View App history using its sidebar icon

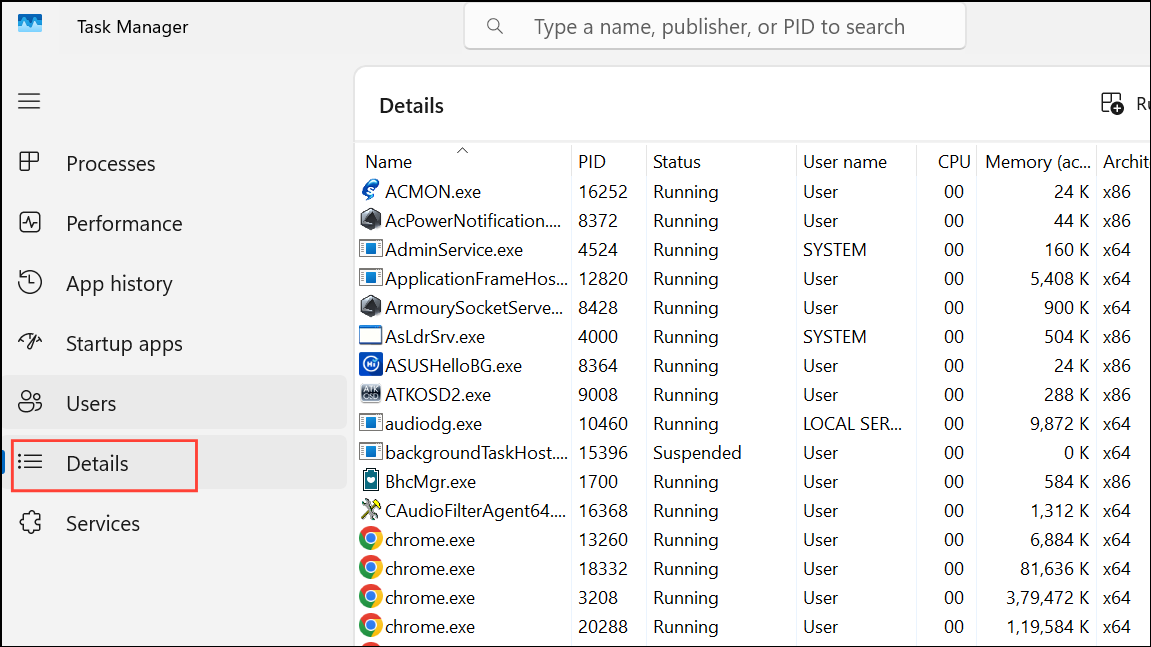(31, 282)
